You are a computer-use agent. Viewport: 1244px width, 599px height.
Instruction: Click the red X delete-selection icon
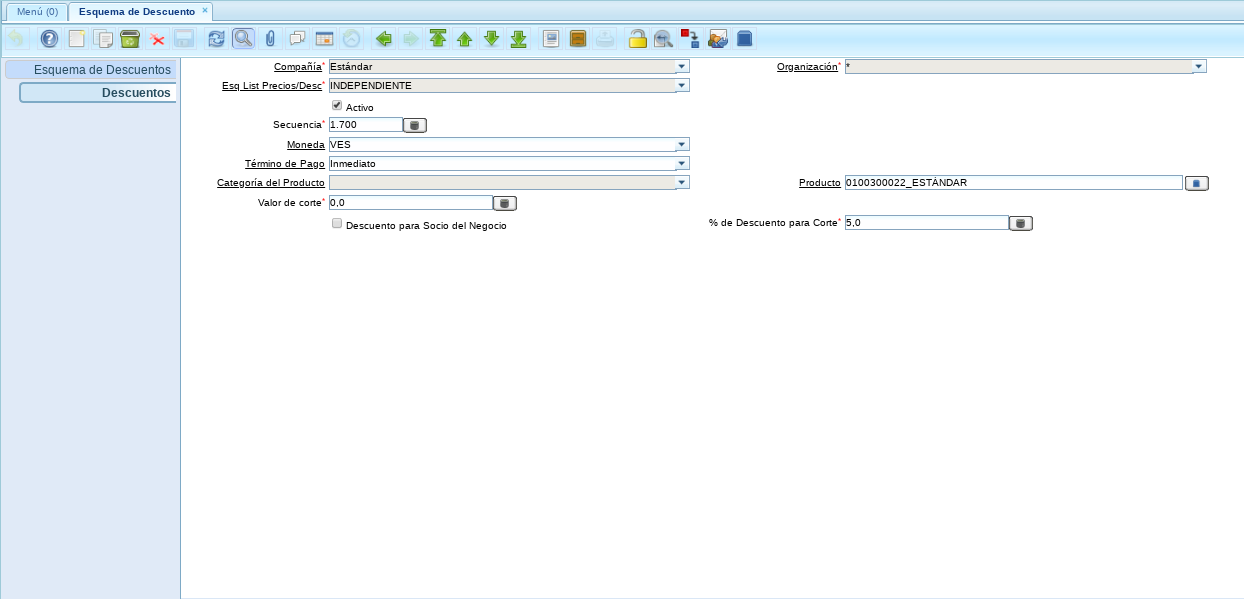(x=157, y=39)
